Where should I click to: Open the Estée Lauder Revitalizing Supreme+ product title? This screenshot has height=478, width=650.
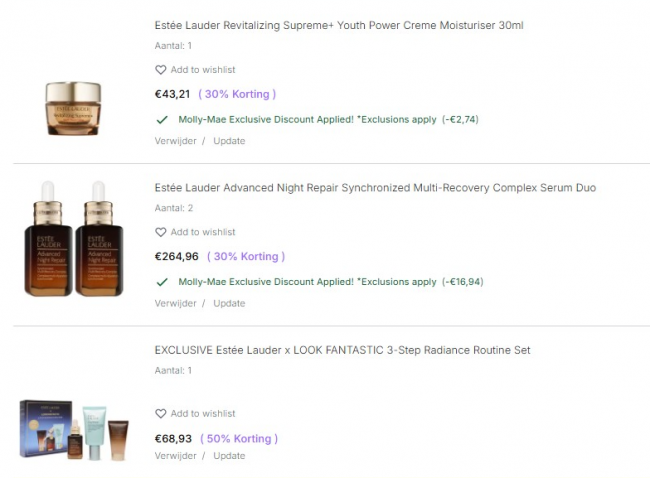339,25
